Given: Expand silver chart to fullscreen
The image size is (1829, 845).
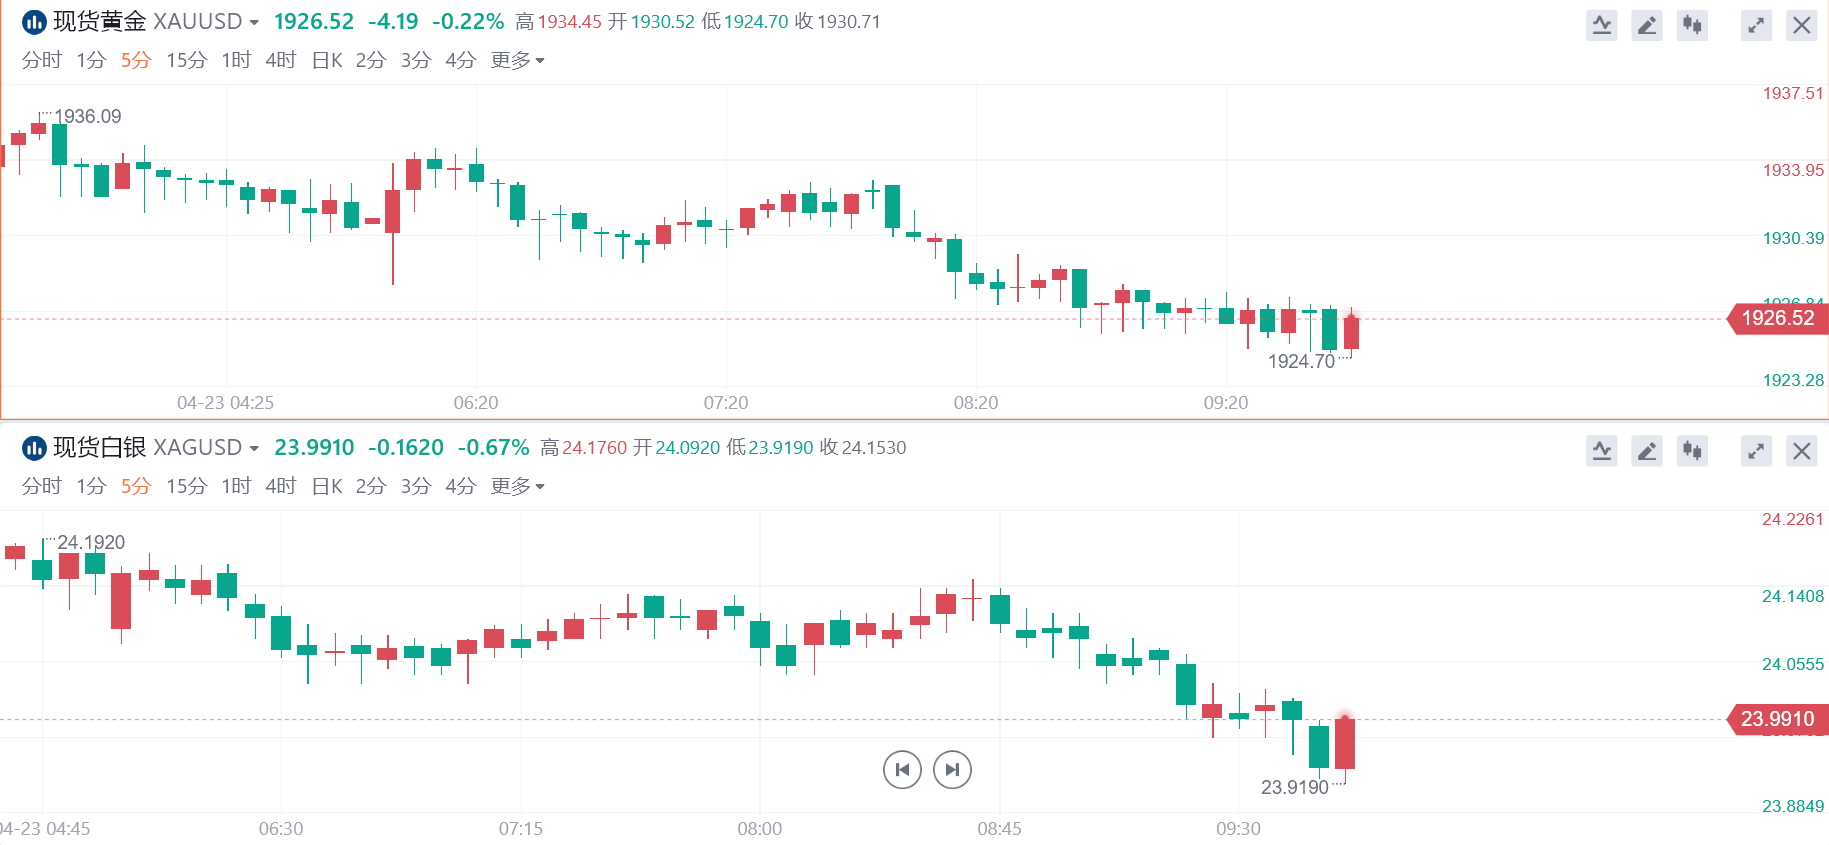Looking at the screenshot, I should pos(1756,451).
